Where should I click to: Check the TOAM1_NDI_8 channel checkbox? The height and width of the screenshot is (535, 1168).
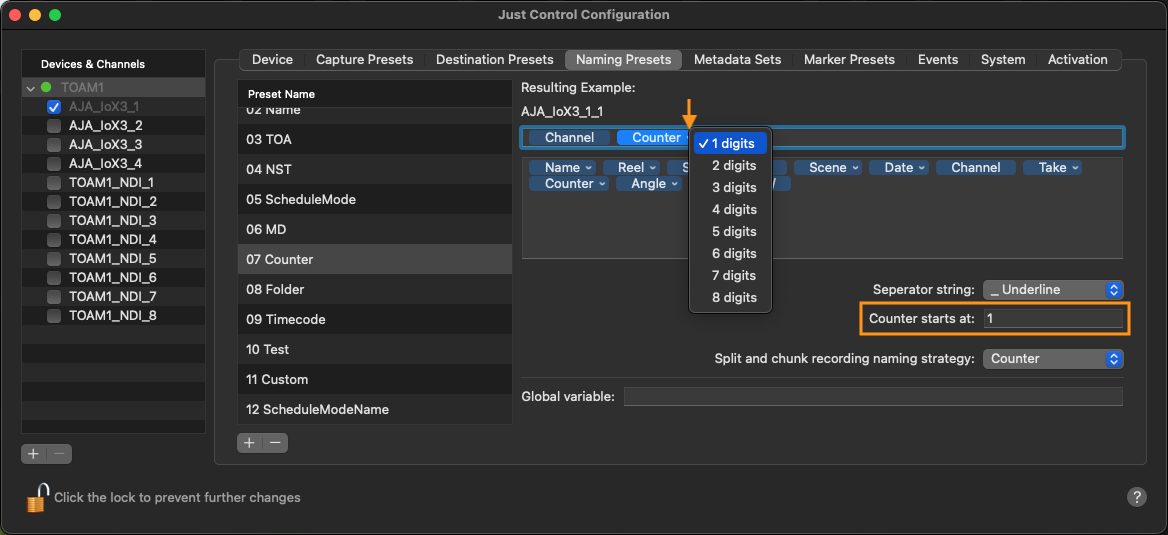click(54, 316)
